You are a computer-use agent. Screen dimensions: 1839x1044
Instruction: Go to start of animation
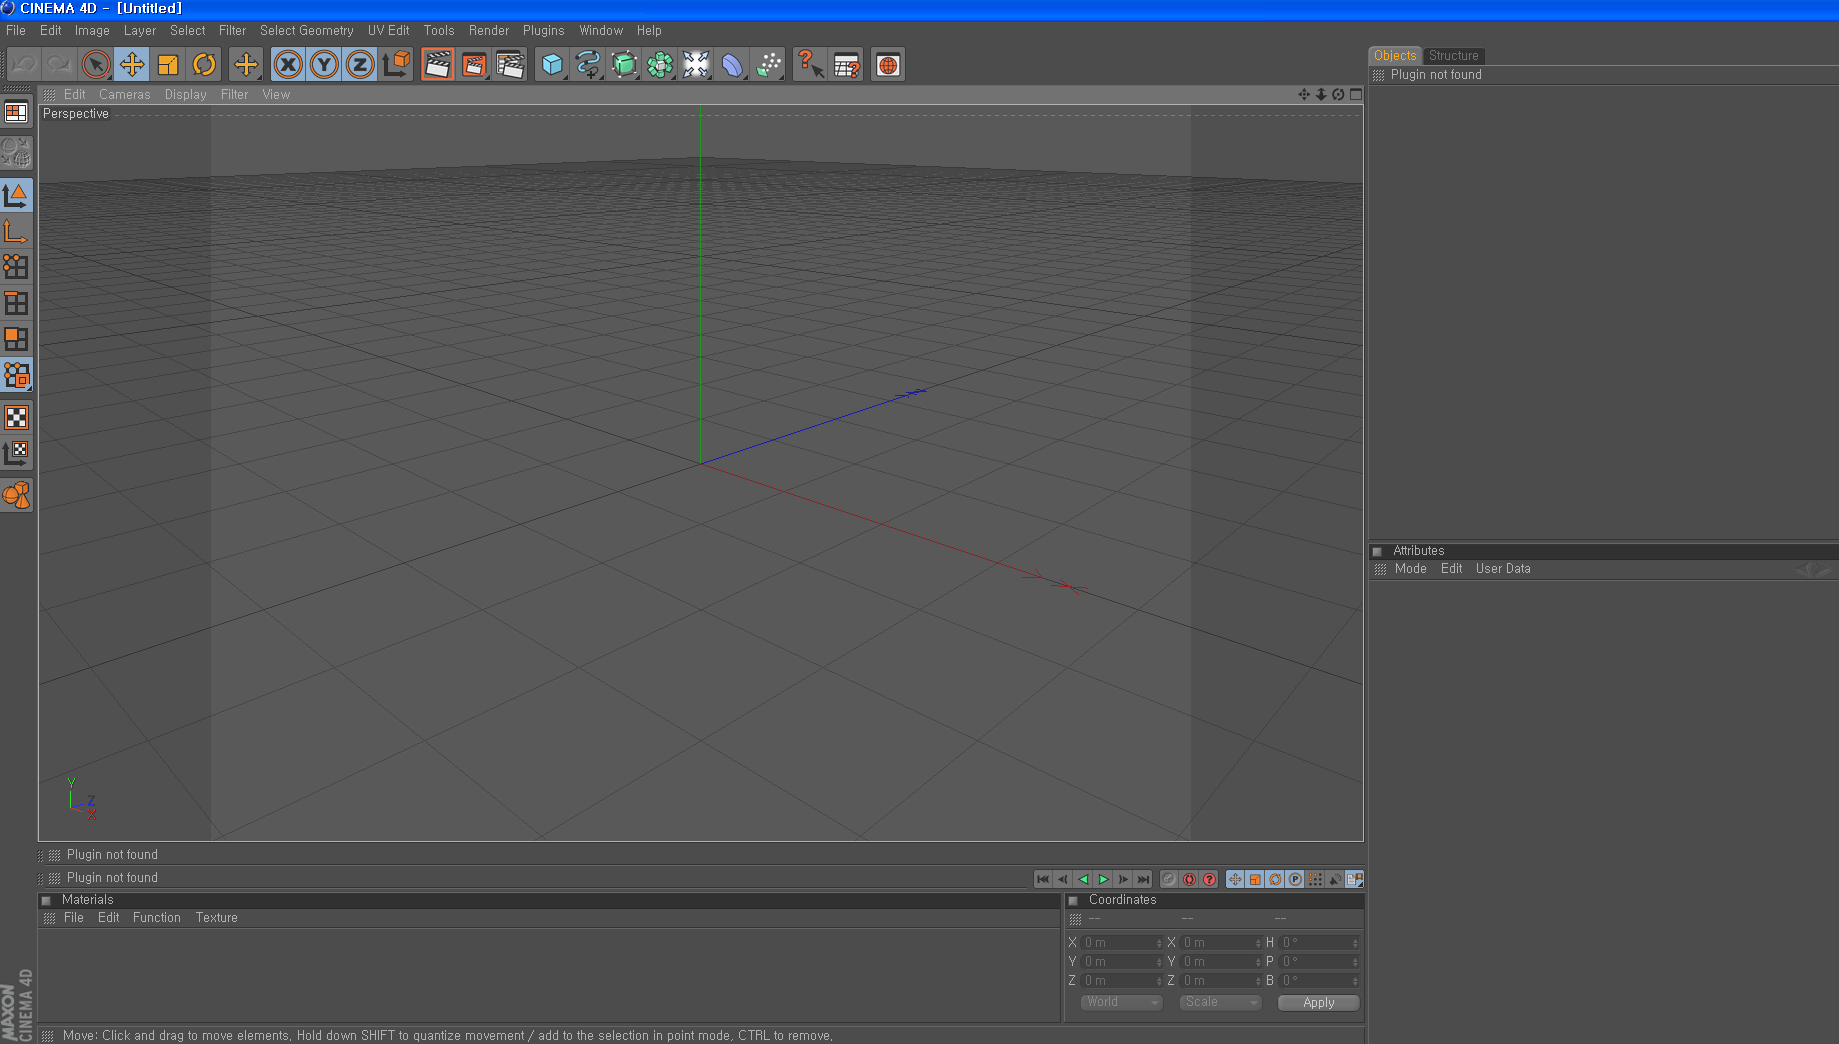click(x=1043, y=879)
